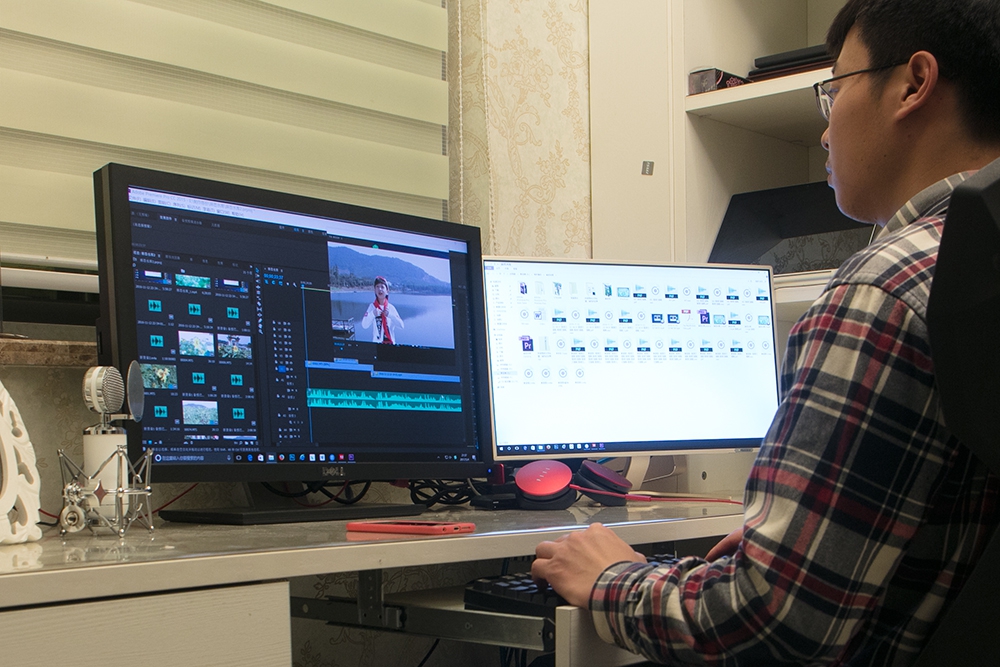1000x667 pixels.
Task: Select the Zoom tool at bottom of tools panel
Action: 260,332
